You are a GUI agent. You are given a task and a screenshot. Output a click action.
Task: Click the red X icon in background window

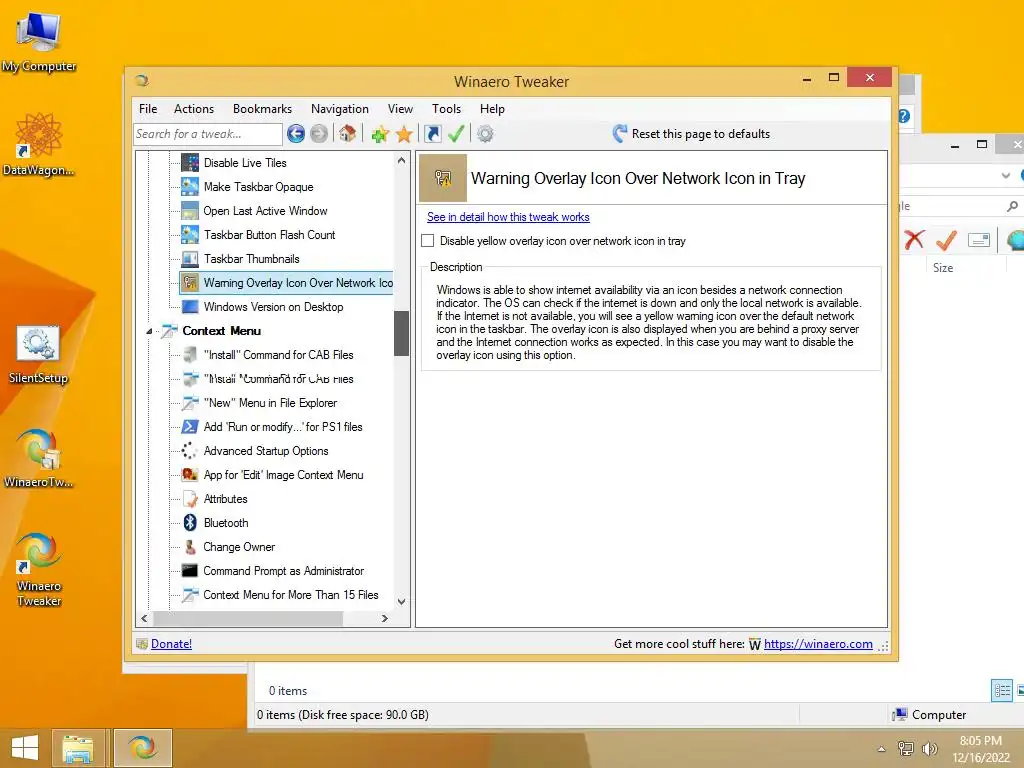[914, 240]
